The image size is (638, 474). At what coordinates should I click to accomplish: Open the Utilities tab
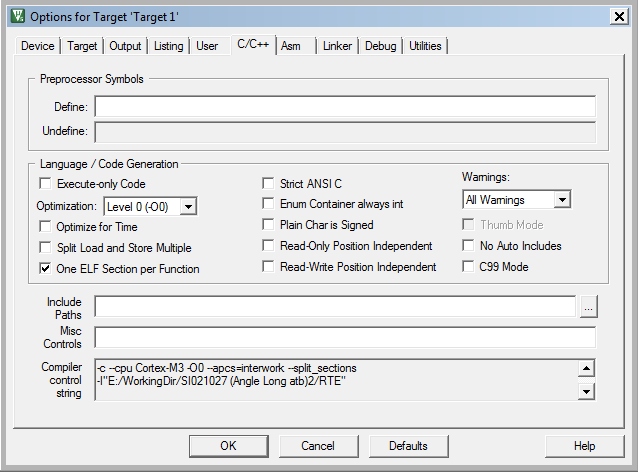425,46
